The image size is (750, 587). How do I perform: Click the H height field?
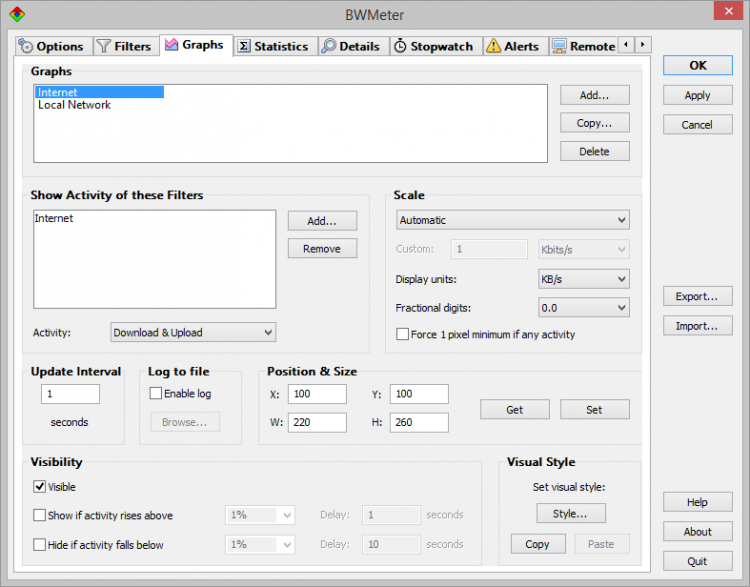(x=419, y=422)
